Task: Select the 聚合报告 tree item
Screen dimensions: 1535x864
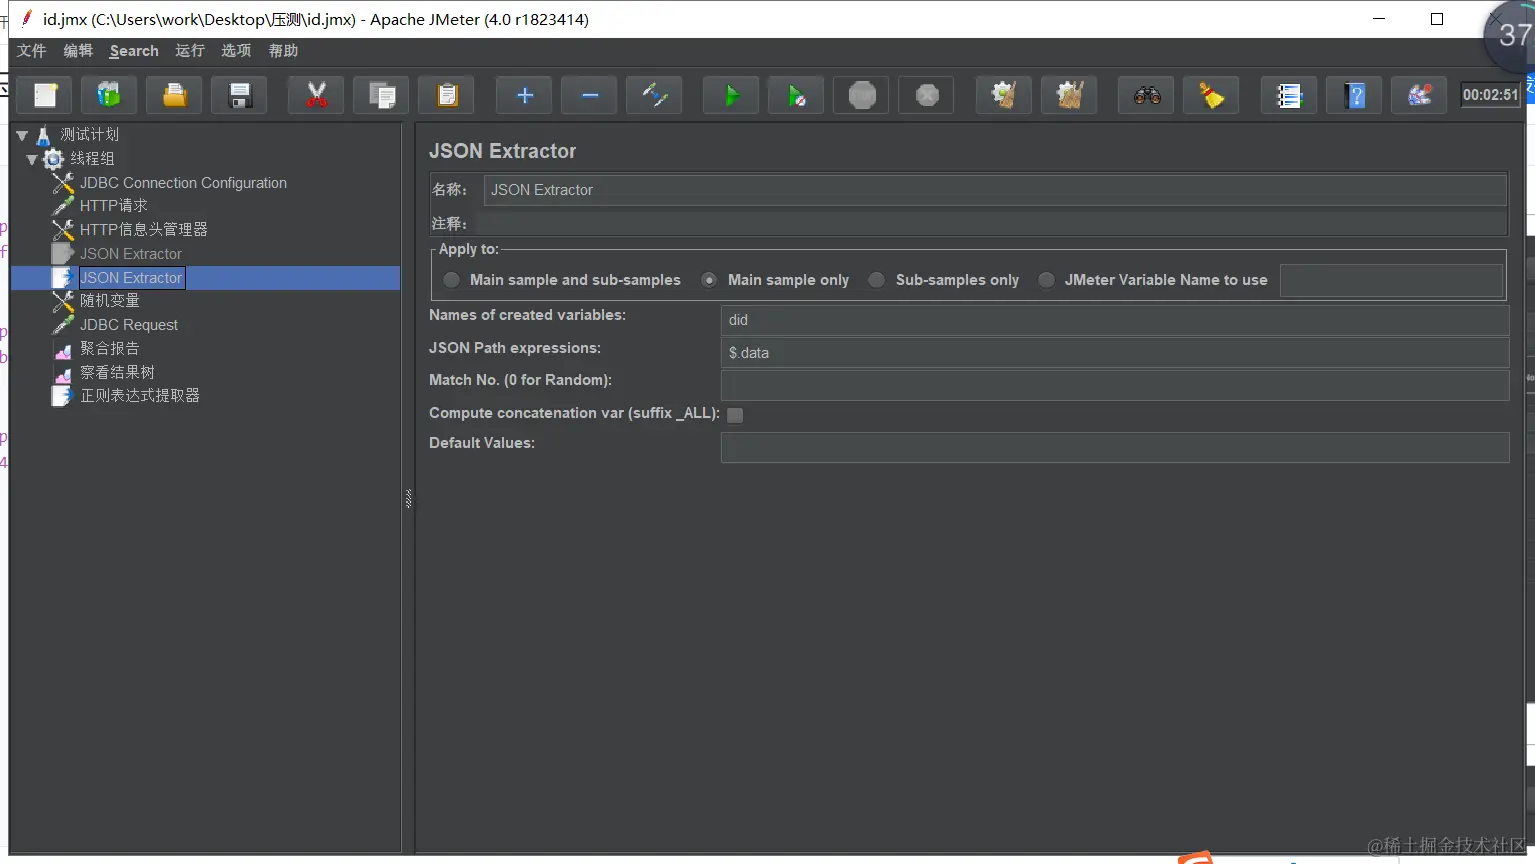Action: (x=110, y=348)
